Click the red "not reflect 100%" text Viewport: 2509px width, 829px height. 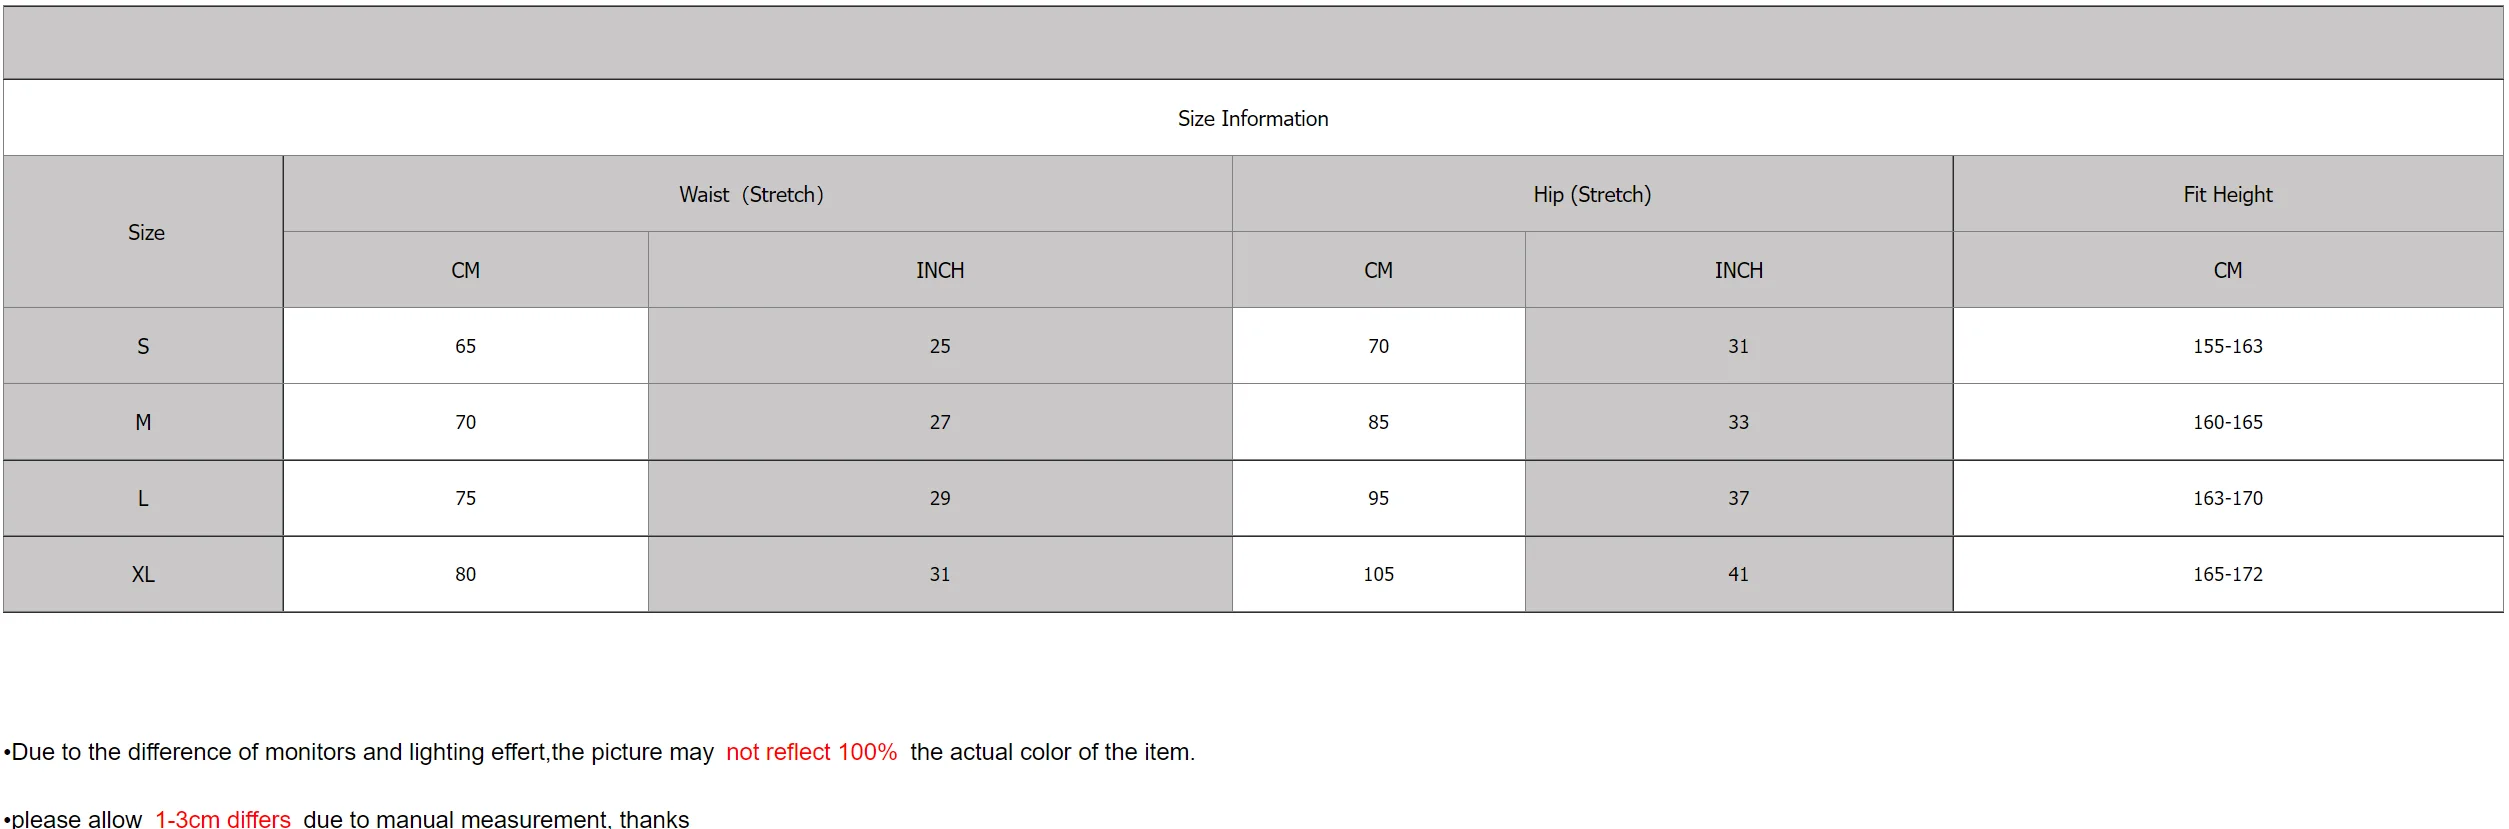811,752
